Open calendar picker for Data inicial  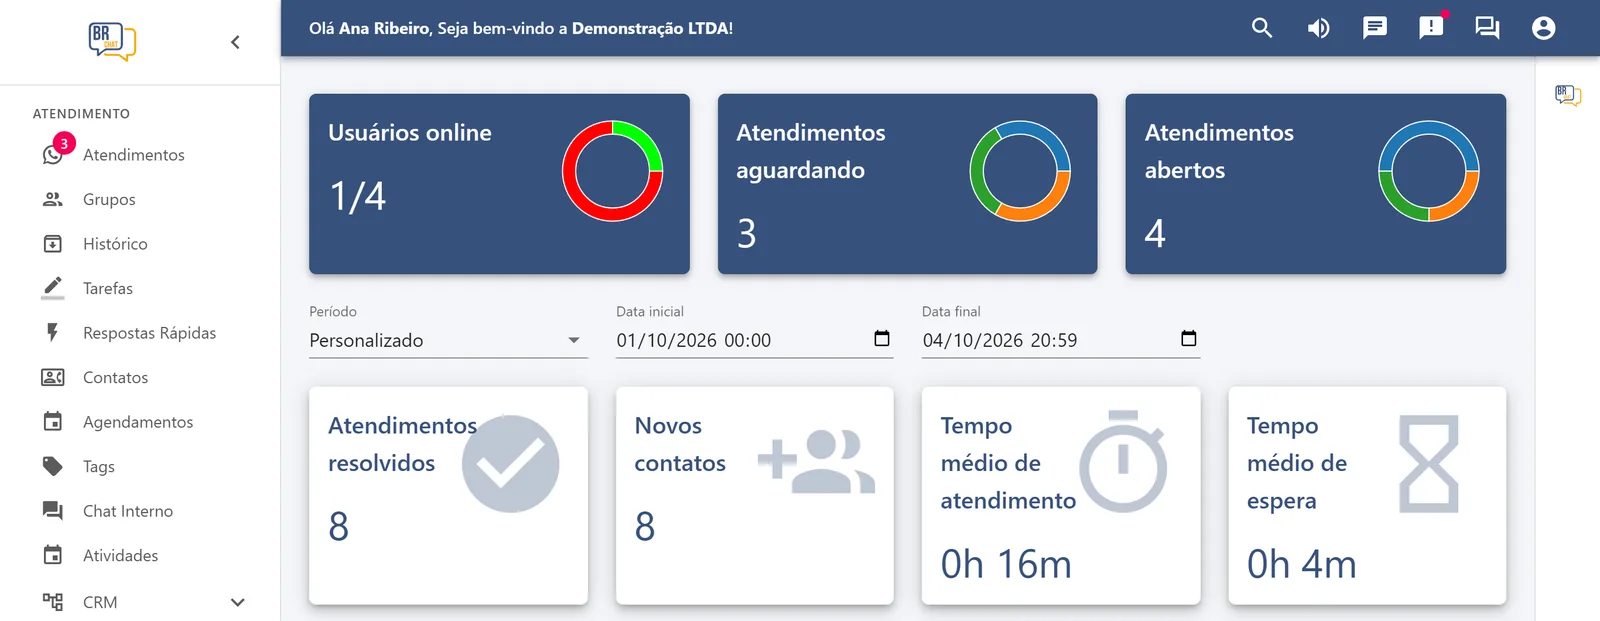pyautogui.click(x=882, y=338)
